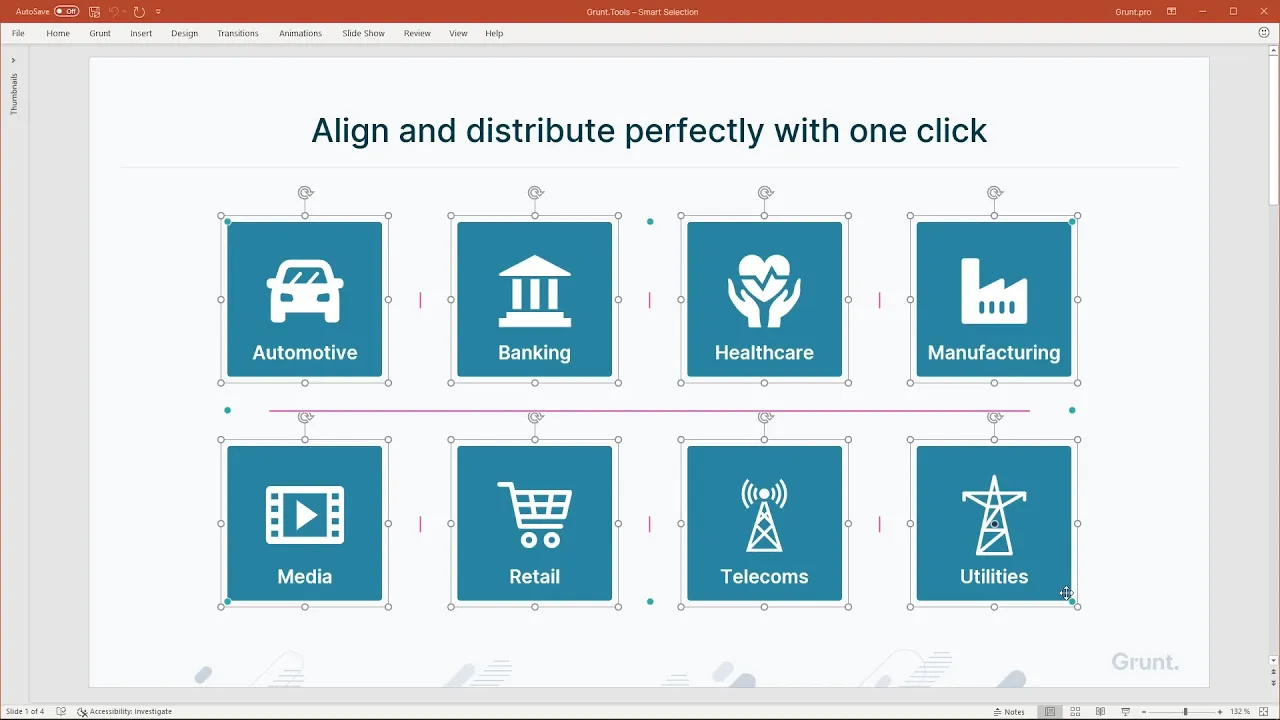This screenshot has width=1280, height=720.
Task: Click the Automotive label text
Action: point(305,352)
